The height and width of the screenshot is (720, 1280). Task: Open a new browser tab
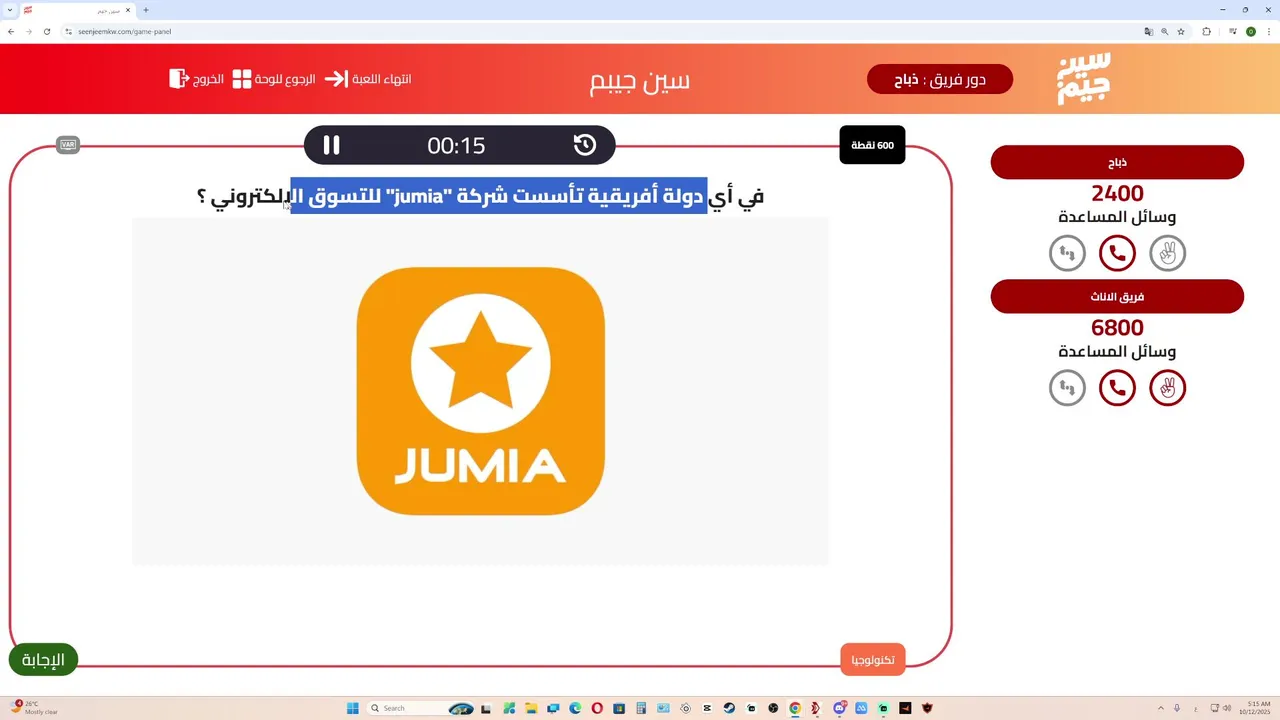[146, 10]
